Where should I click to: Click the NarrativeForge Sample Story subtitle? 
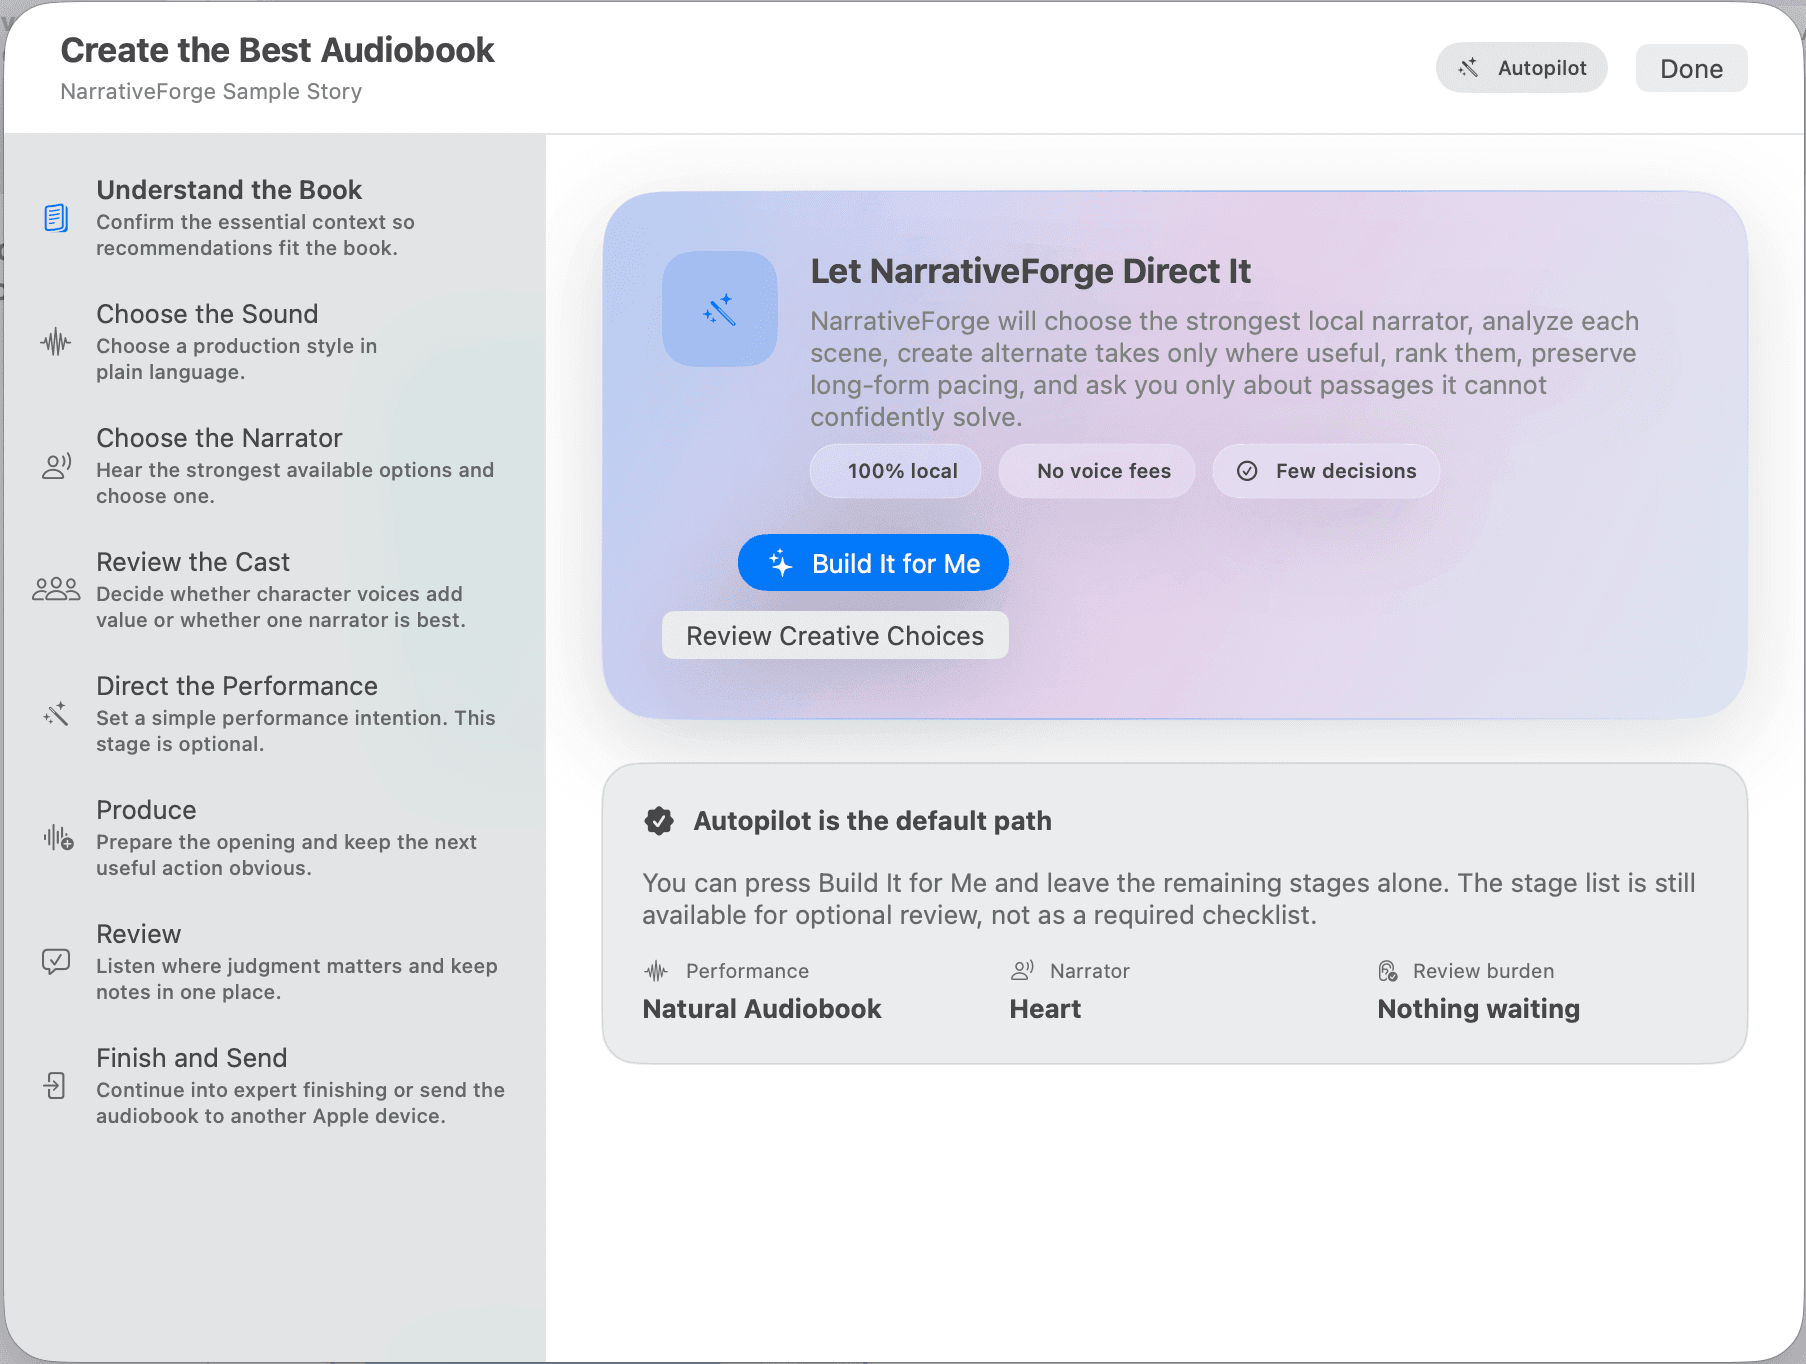[x=211, y=91]
